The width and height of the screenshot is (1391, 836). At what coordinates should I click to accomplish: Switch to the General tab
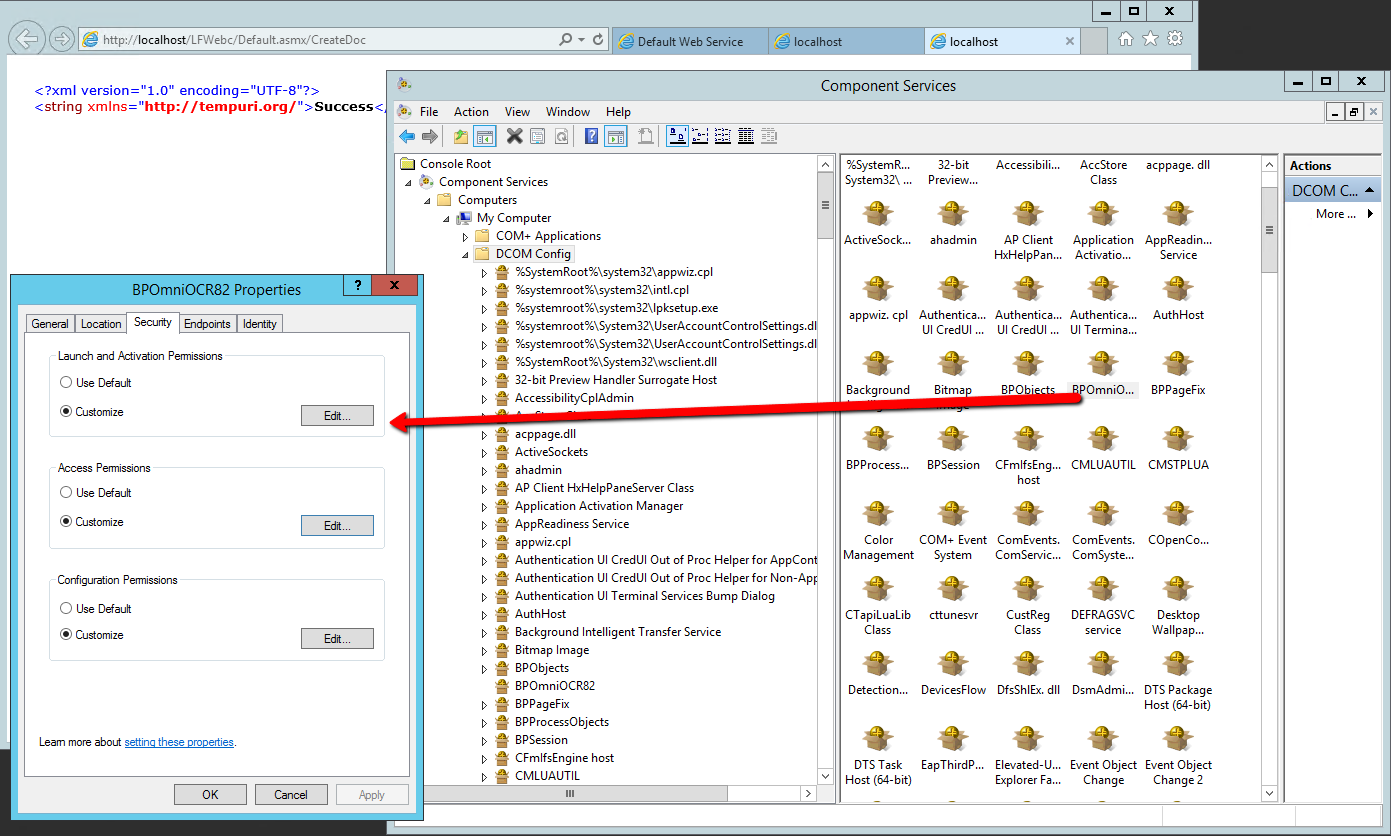(50, 323)
